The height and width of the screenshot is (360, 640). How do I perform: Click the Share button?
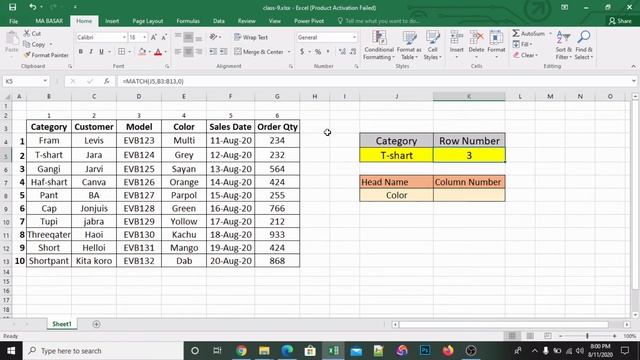click(620, 21)
